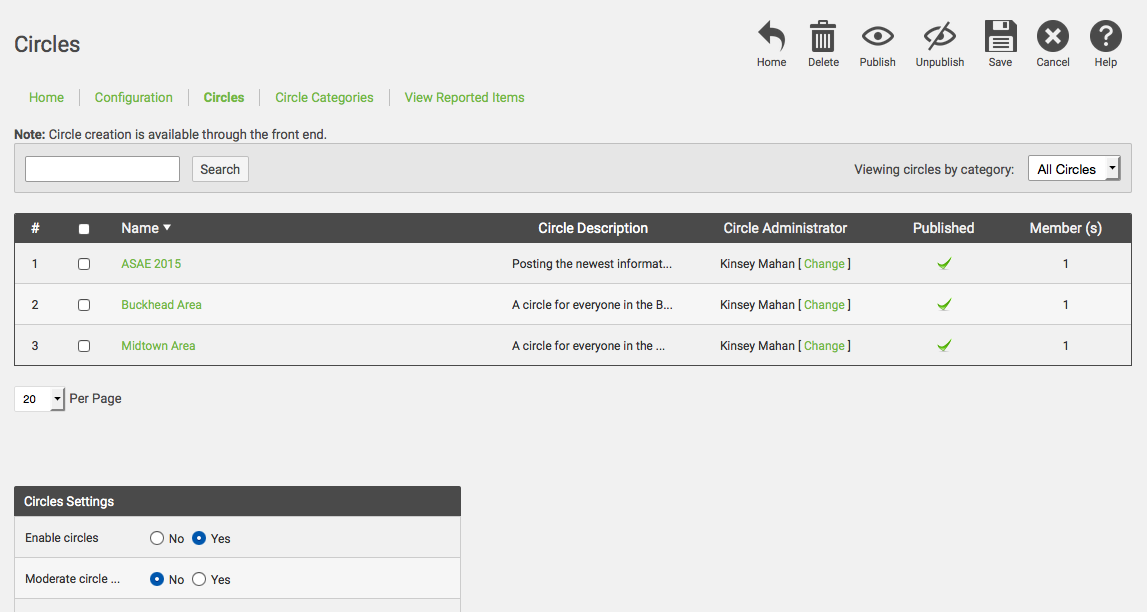Click the Delete trash can icon
This screenshot has width=1147, height=612.
click(823, 38)
